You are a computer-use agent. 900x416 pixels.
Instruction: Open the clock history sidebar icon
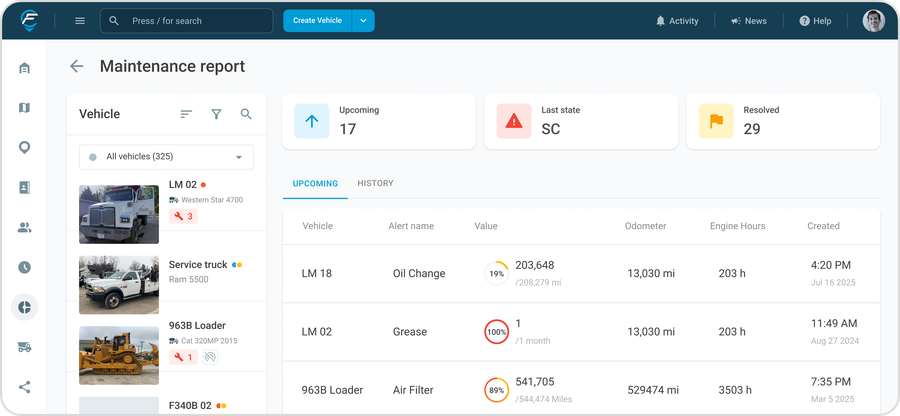tap(24, 267)
